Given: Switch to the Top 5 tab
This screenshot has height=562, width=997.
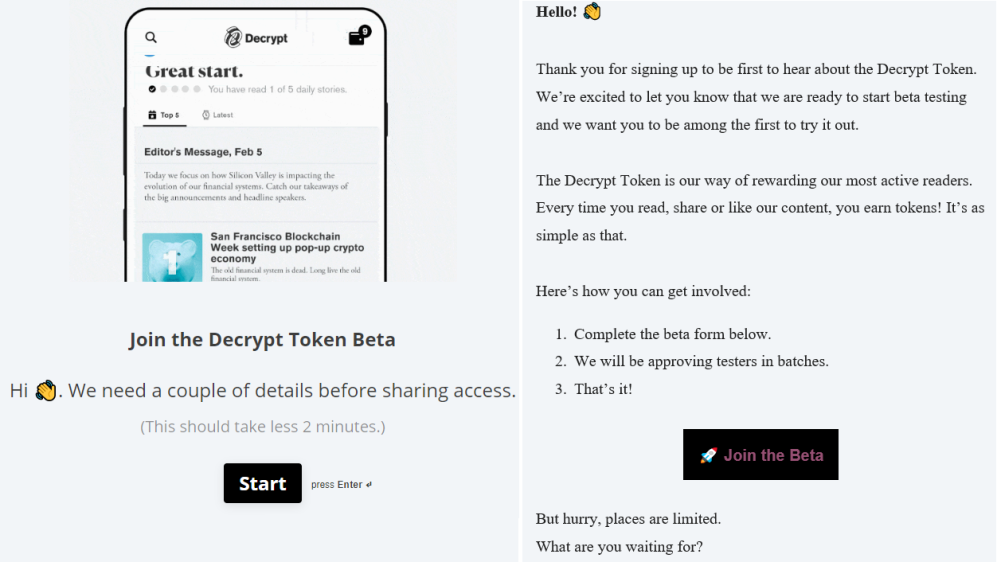Looking at the screenshot, I should click(164, 115).
